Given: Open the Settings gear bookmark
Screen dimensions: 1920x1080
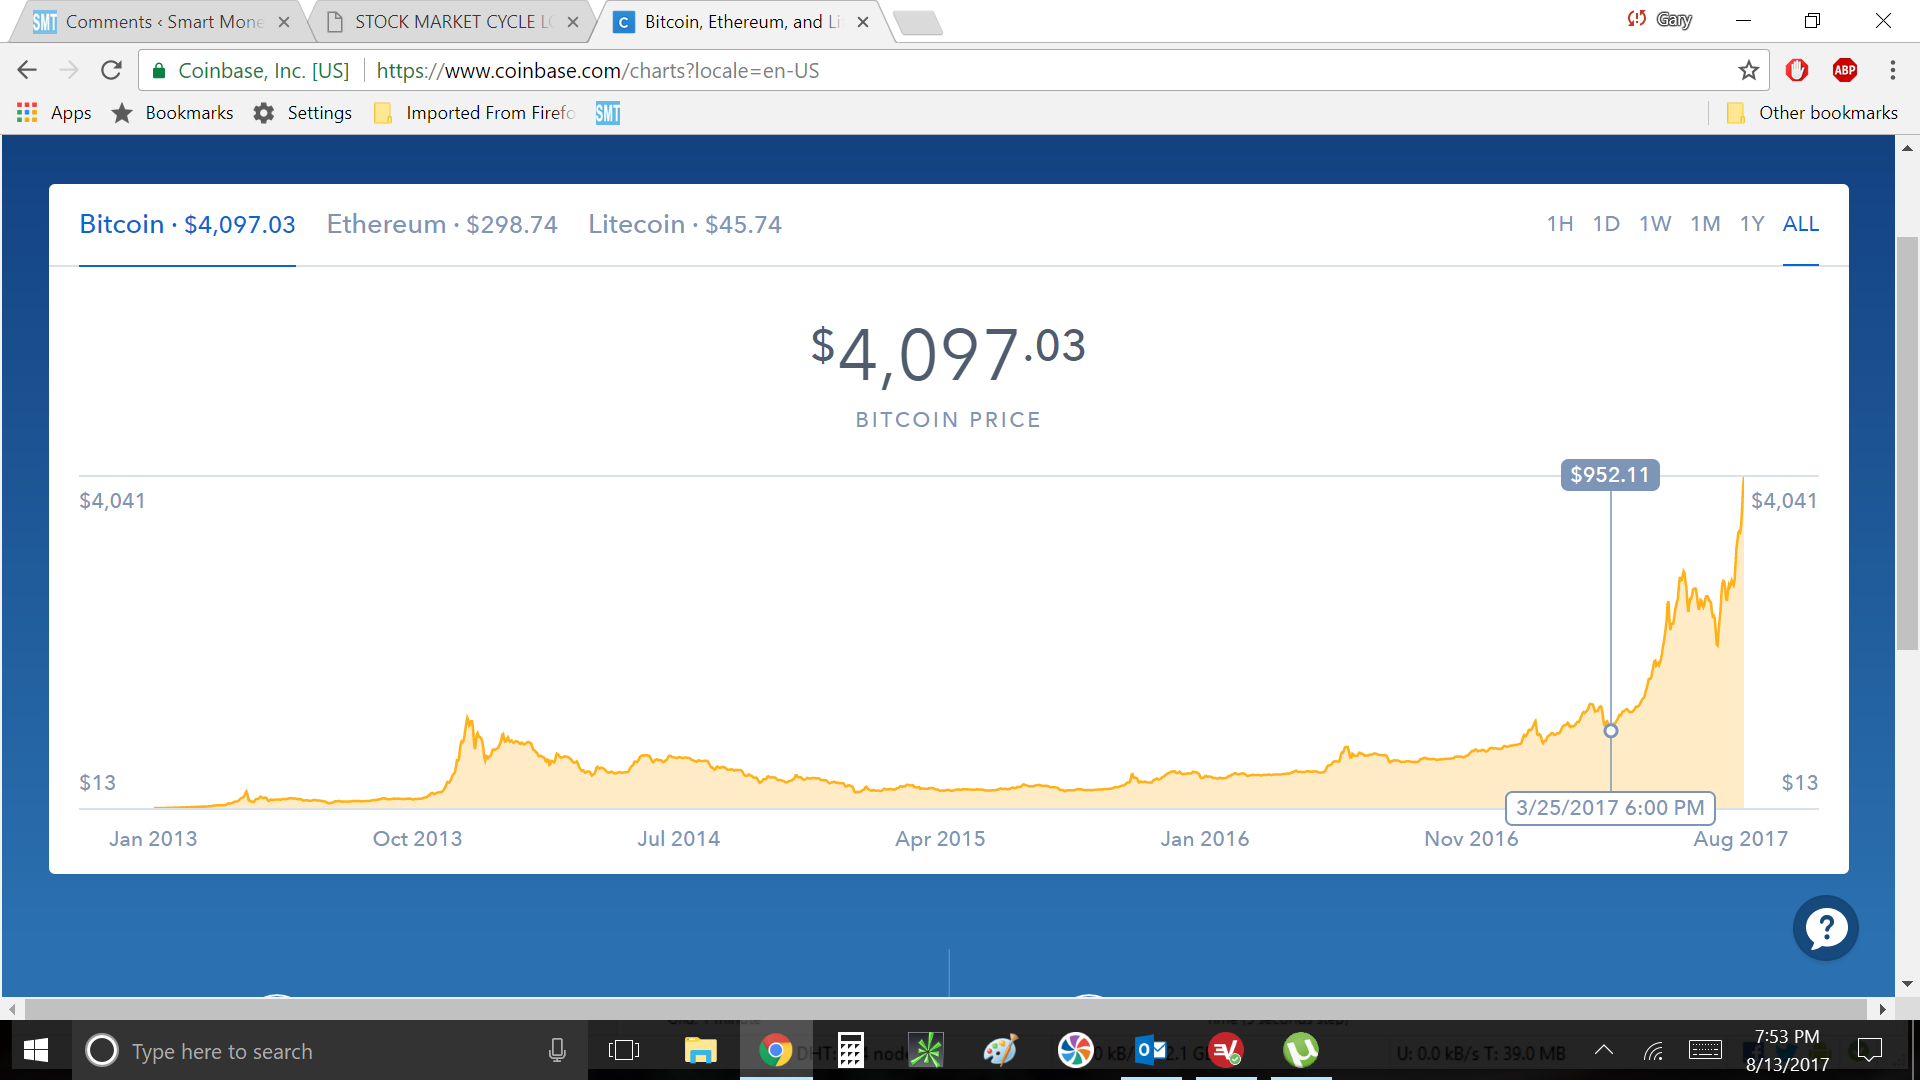Looking at the screenshot, I should 303,113.
